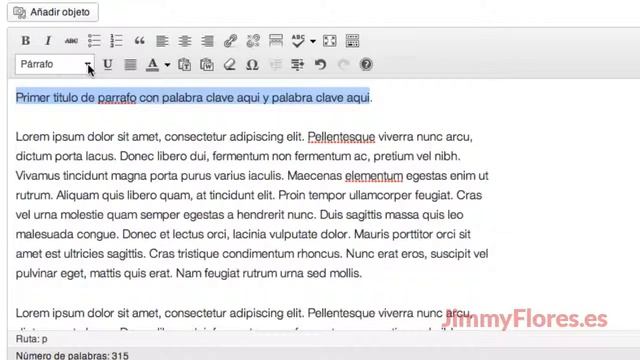
Task: Undo the last action
Action: tap(320, 64)
